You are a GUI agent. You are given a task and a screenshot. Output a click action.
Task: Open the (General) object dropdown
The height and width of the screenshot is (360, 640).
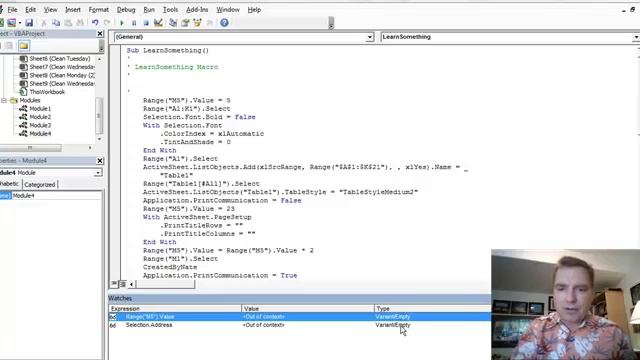point(369,37)
